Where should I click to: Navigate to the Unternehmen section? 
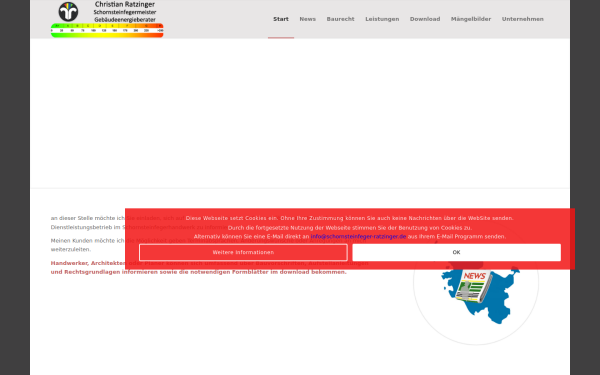click(522, 19)
